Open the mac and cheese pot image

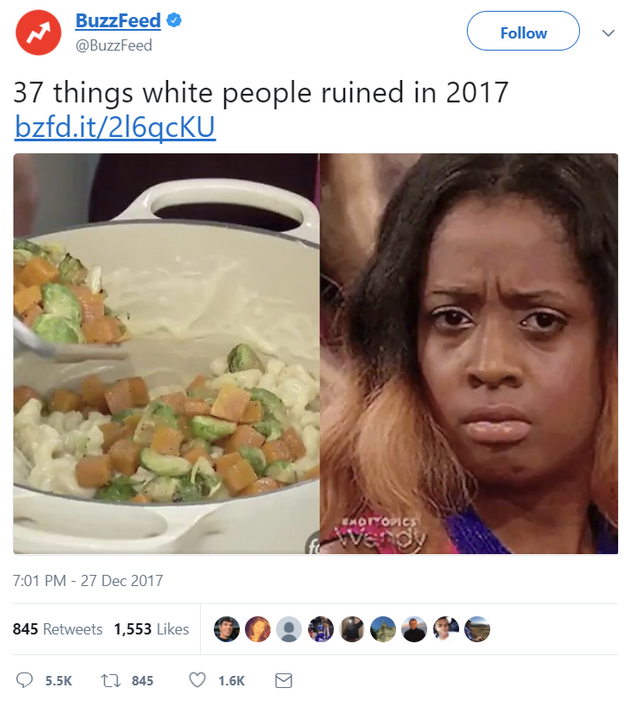[x=166, y=354]
